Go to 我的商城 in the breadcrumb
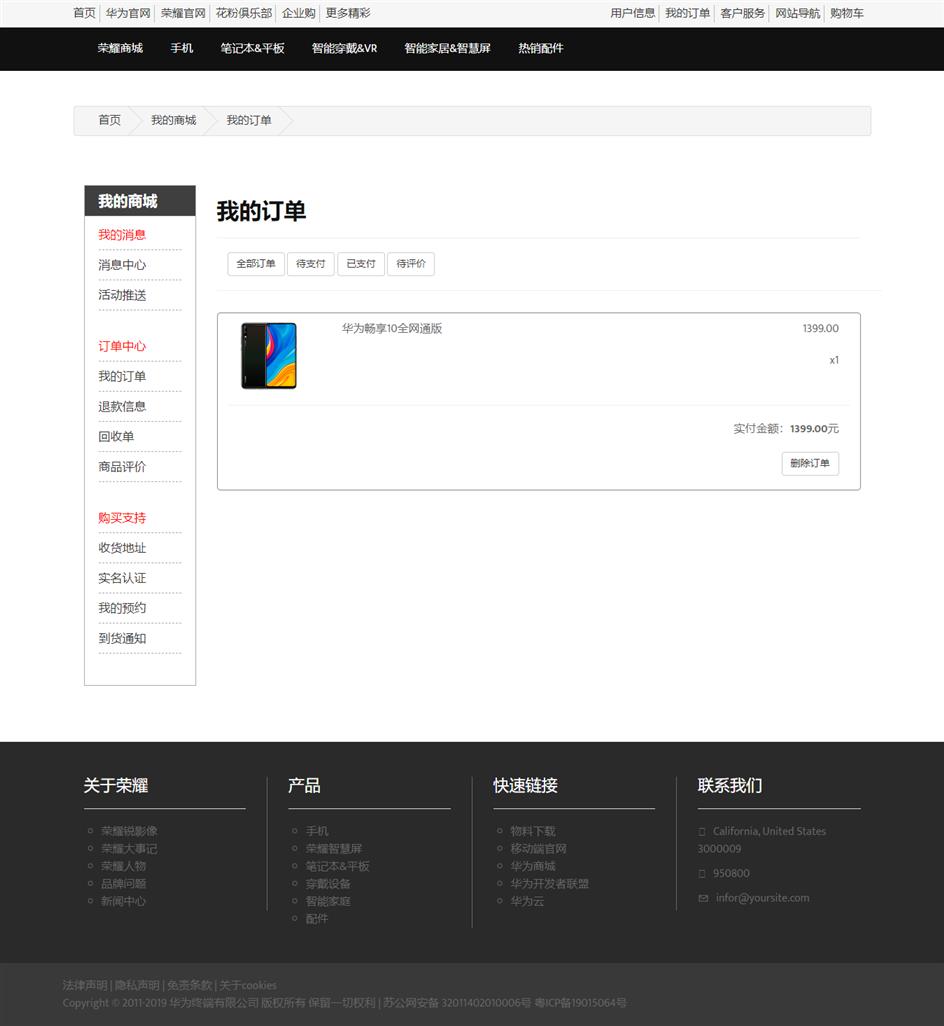 click(x=174, y=120)
